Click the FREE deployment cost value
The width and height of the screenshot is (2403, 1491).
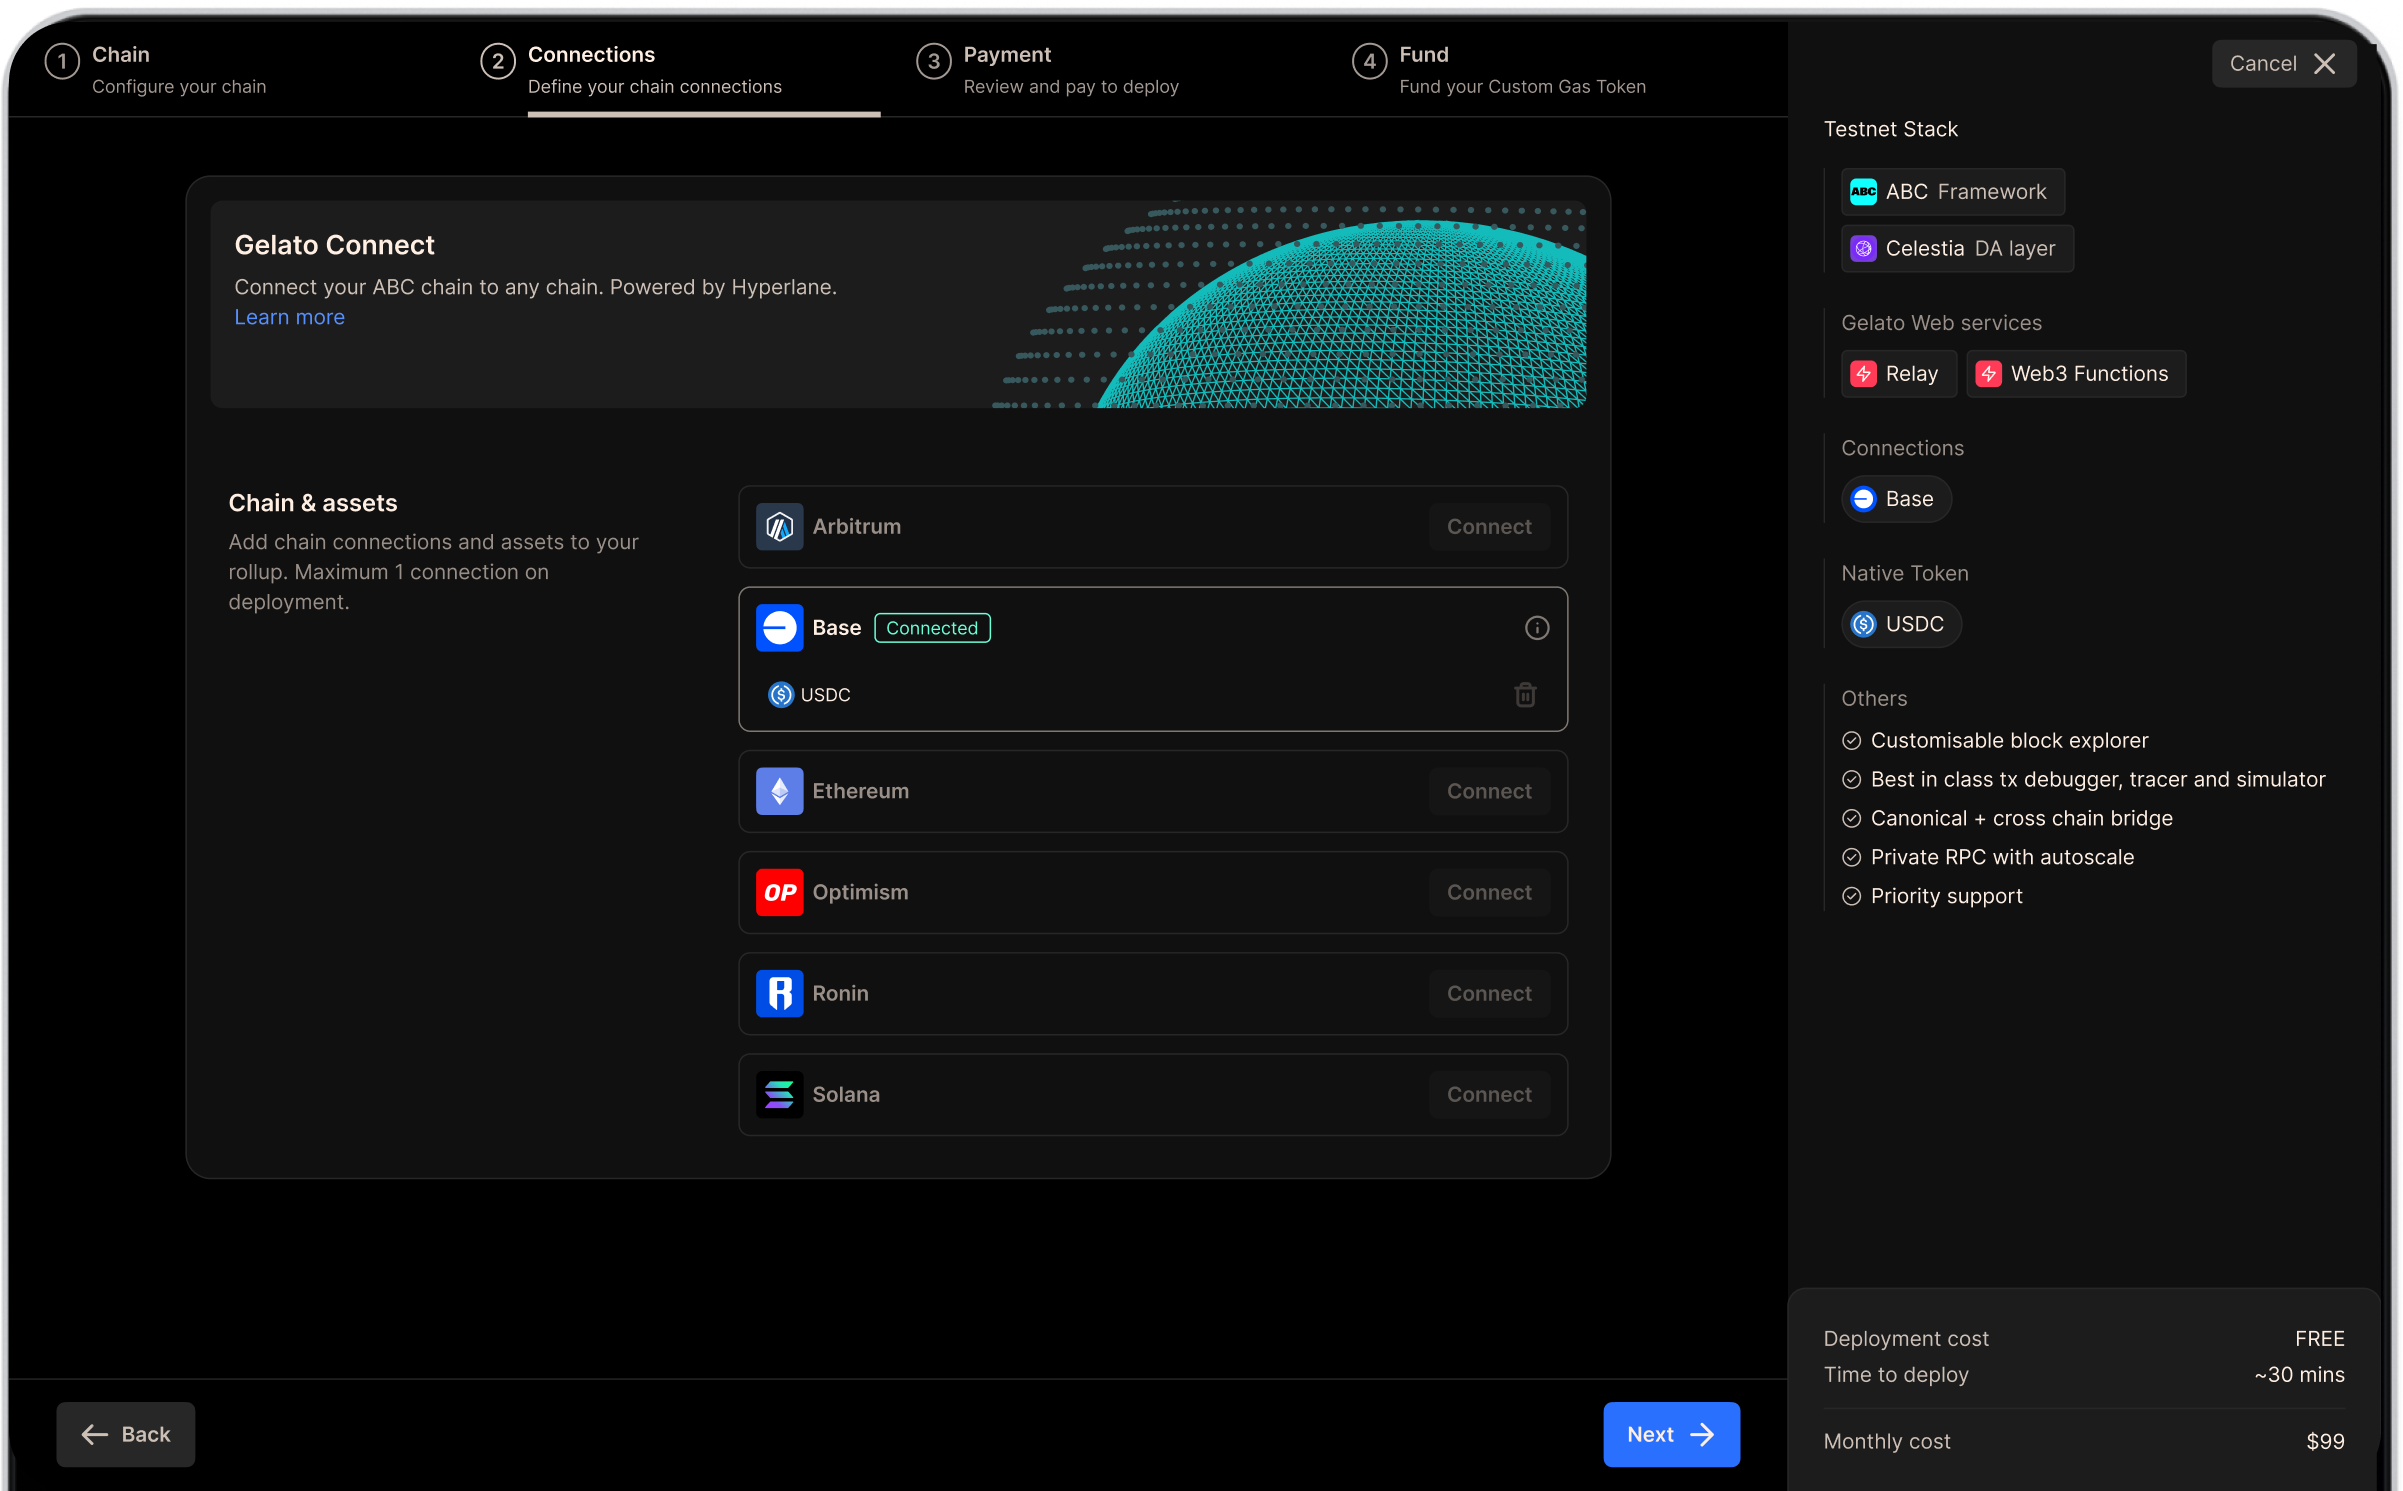pos(2319,1338)
